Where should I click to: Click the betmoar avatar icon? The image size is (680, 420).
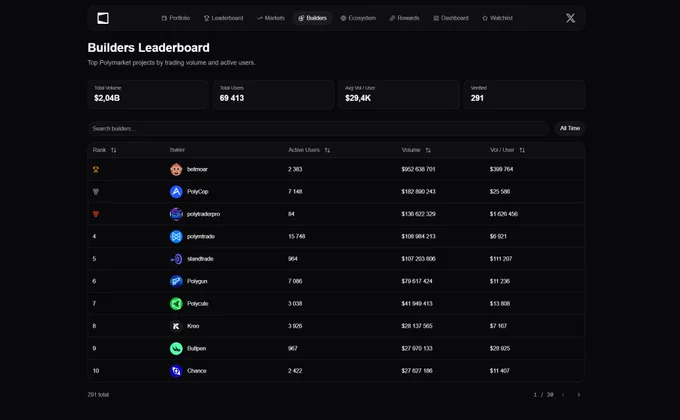pyautogui.click(x=176, y=169)
